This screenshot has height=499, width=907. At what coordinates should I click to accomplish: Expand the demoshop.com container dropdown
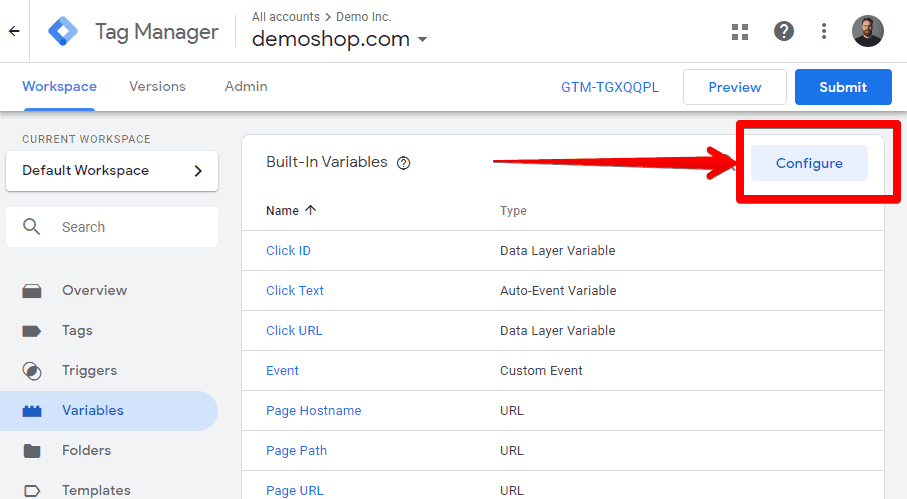(x=423, y=39)
